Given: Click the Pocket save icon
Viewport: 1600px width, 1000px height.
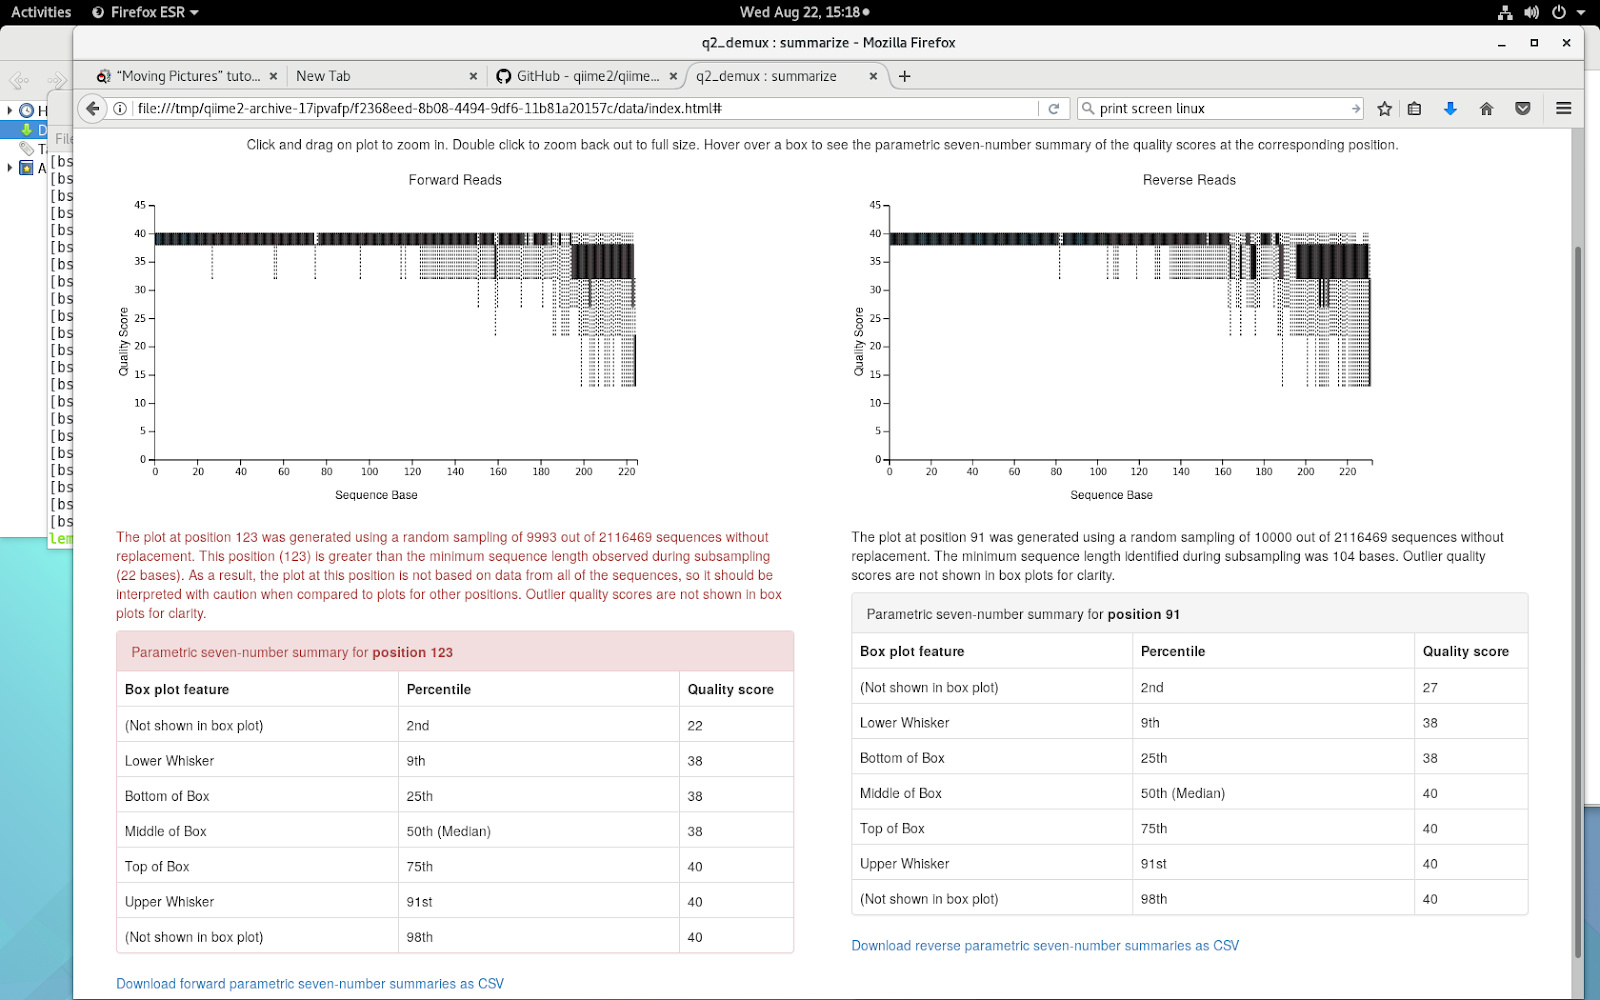Looking at the screenshot, I should 1522,108.
